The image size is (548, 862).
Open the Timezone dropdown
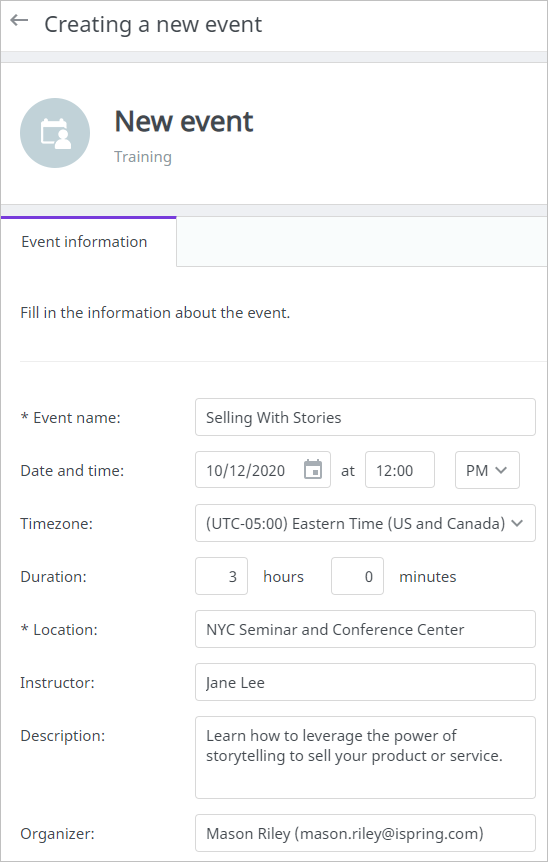tap(365, 523)
